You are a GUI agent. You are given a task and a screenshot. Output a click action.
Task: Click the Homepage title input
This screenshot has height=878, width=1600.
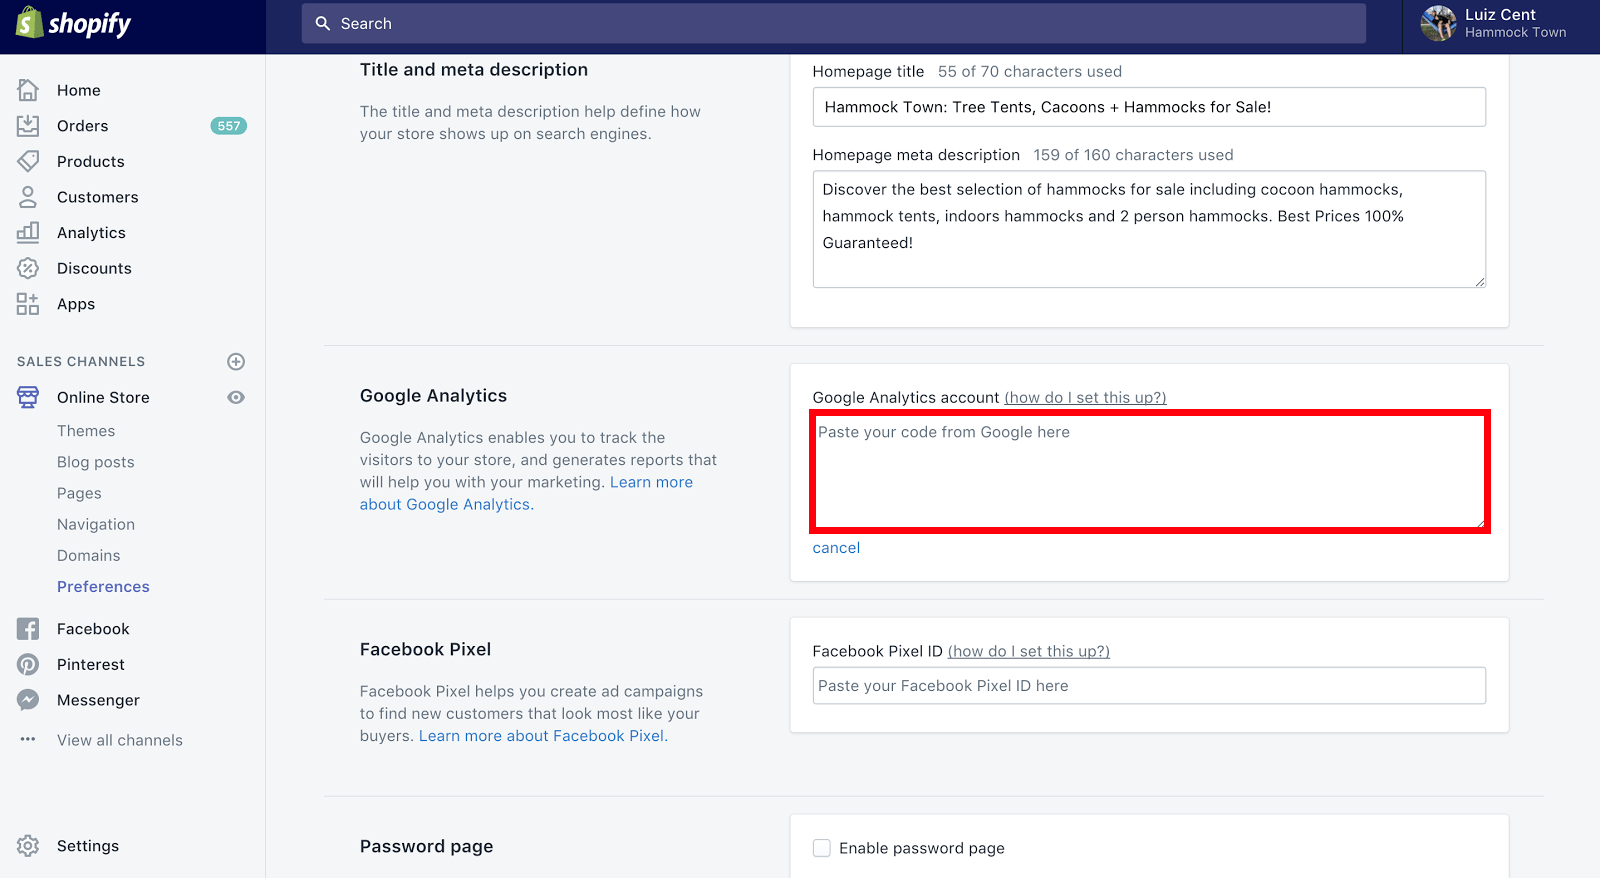click(1149, 107)
